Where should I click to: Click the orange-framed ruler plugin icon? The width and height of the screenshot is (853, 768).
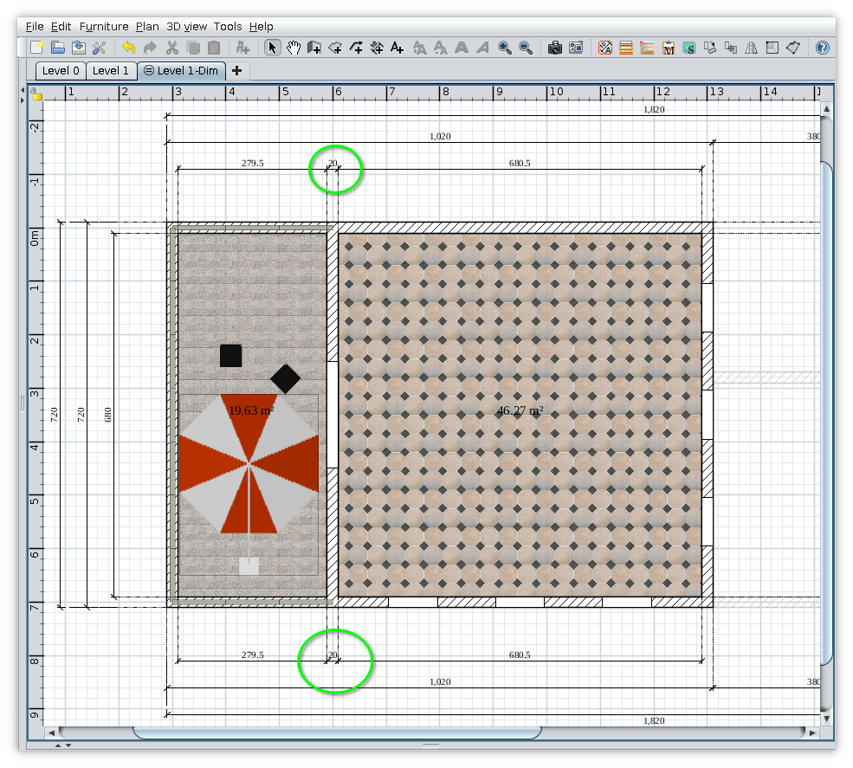605,48
